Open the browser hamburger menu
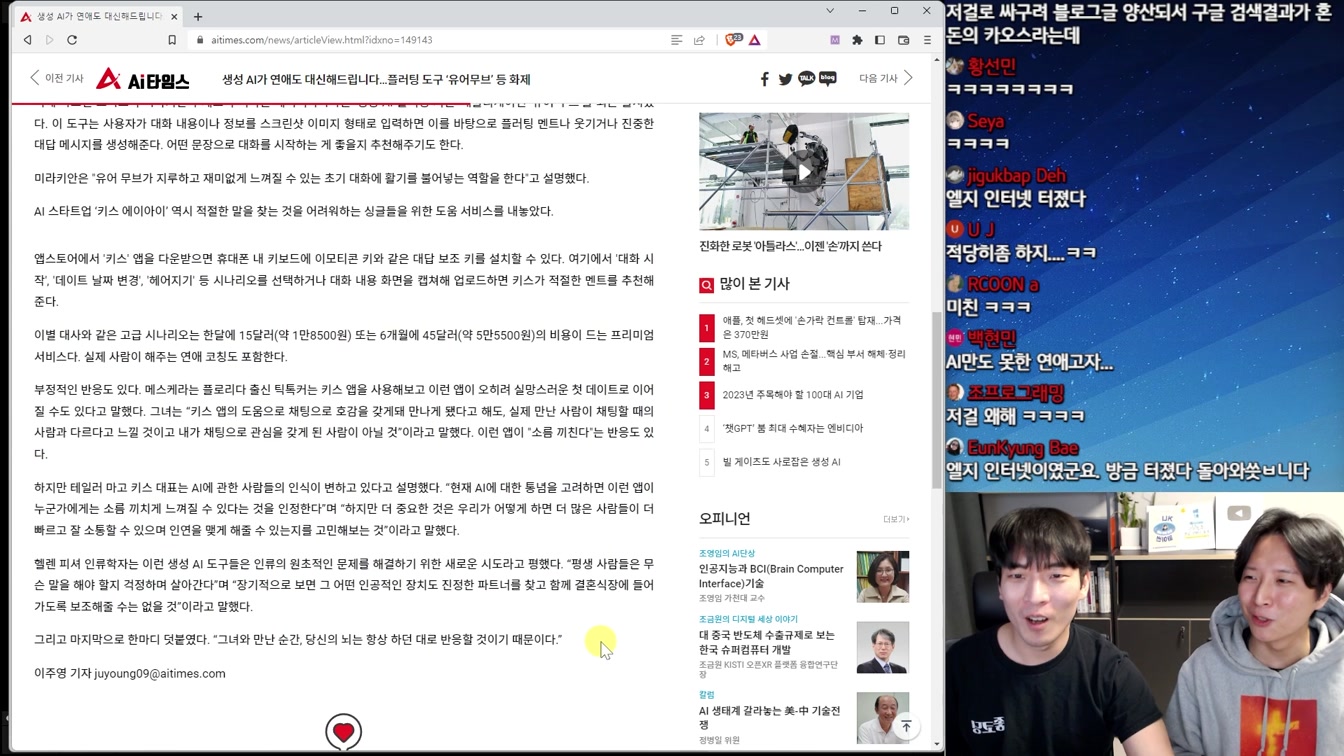This screenshot has height=756, width=1344. pos(927,40)
